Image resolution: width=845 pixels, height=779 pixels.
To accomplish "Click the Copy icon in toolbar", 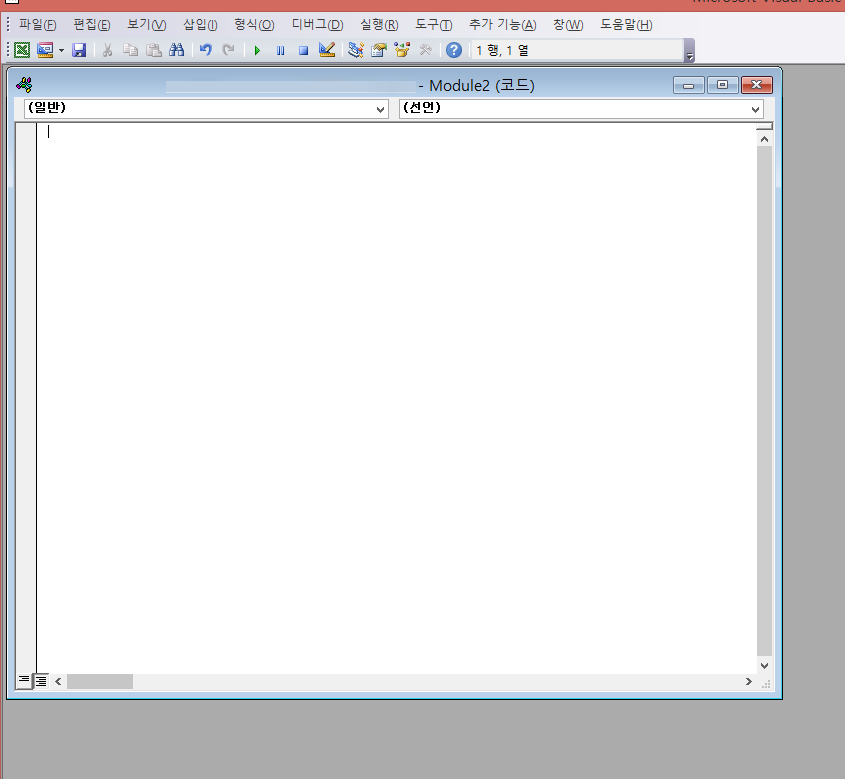I will coord(130,50).
